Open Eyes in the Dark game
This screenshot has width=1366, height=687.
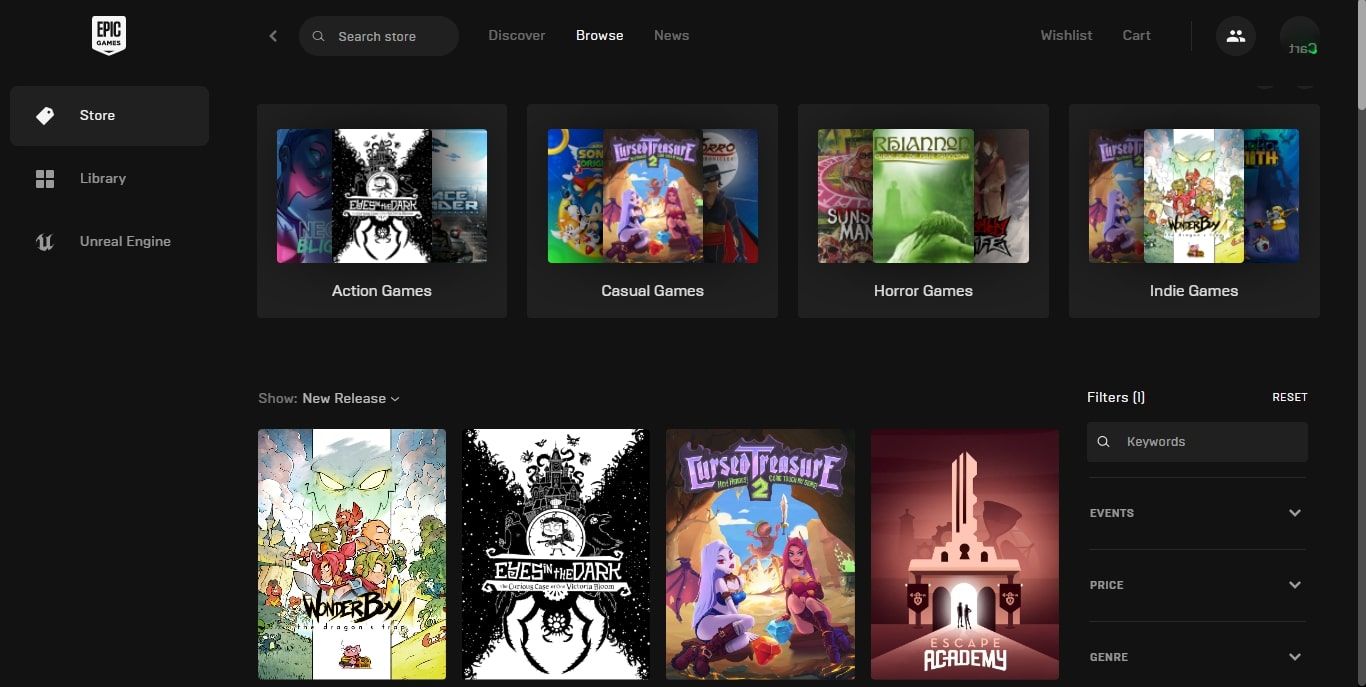coord(556,555)
